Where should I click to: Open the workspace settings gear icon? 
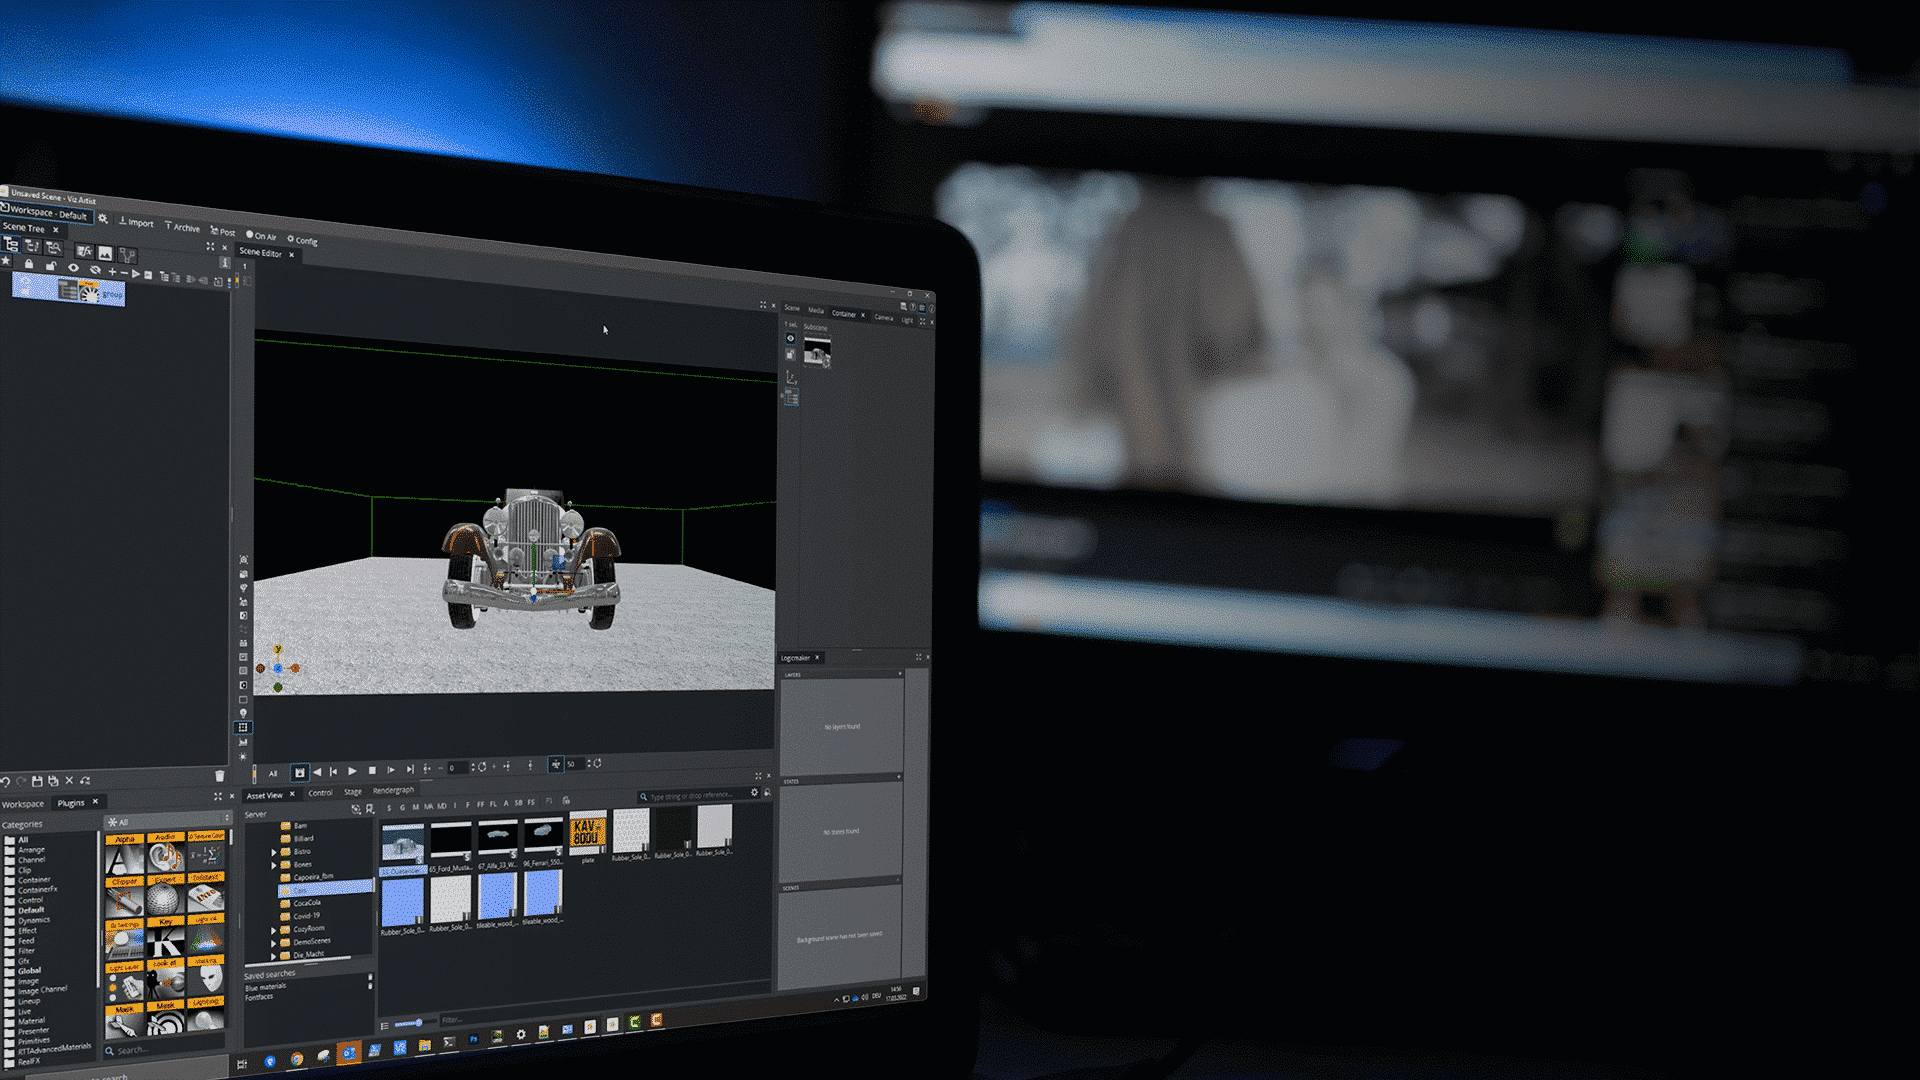103,217
